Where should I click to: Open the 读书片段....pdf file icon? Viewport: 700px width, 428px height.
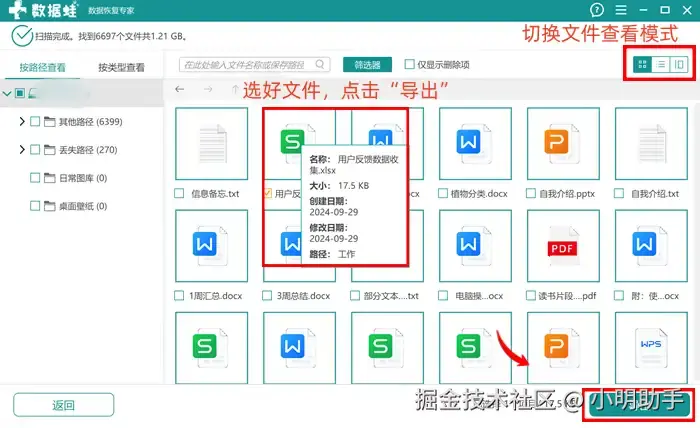point(563,246)
